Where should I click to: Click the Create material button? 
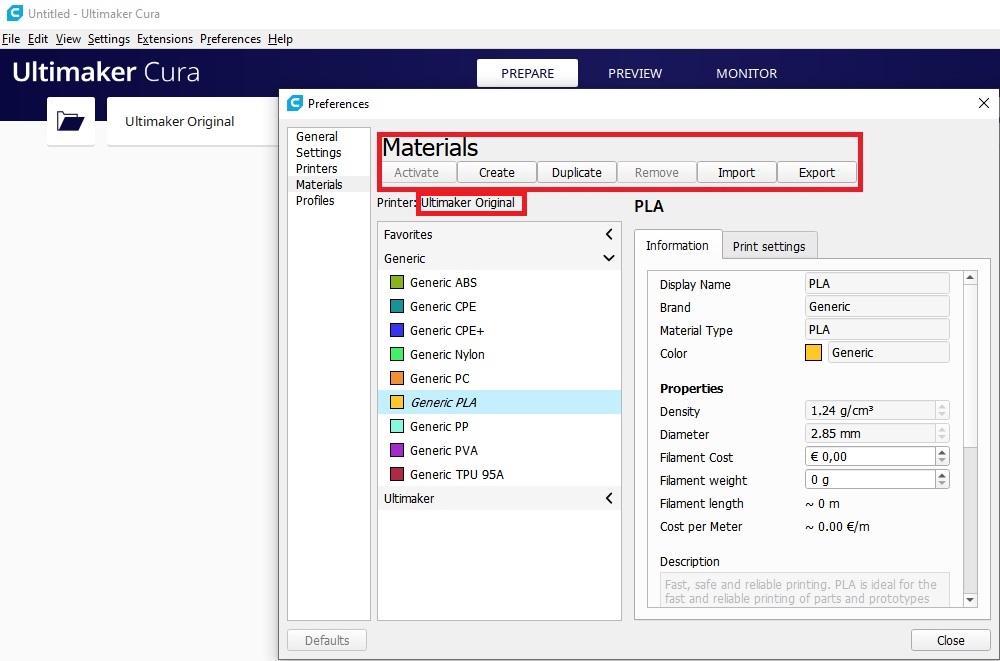click(x=497, y=172)
